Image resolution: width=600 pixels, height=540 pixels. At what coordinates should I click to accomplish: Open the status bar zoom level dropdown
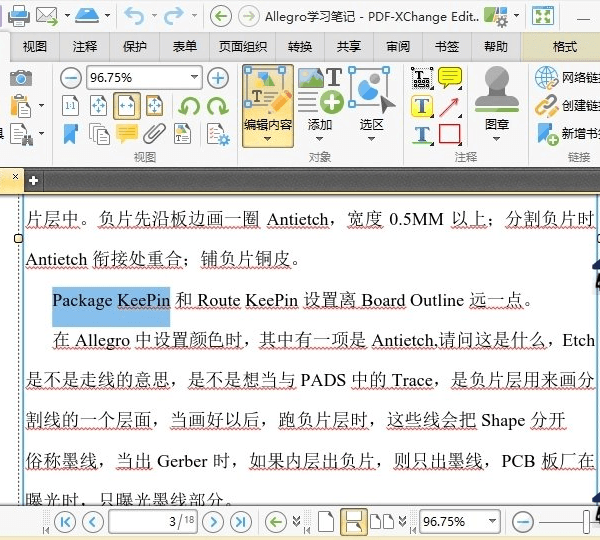point(492,521)
